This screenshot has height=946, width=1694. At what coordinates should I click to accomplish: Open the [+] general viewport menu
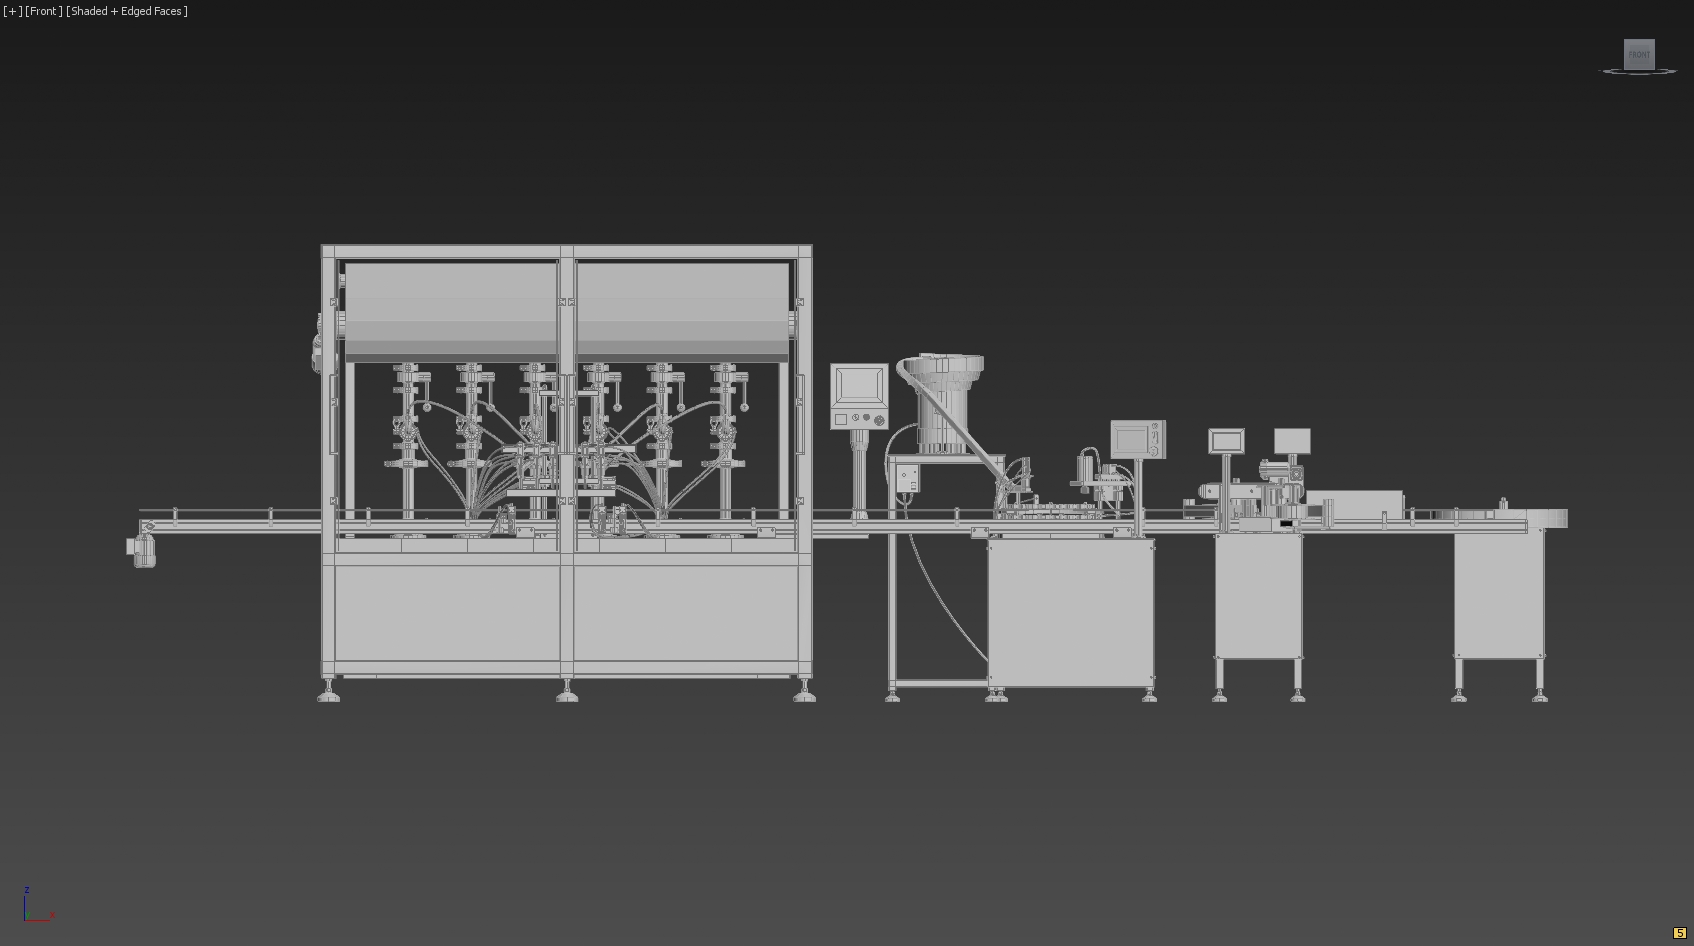click(x=13, y=11)
